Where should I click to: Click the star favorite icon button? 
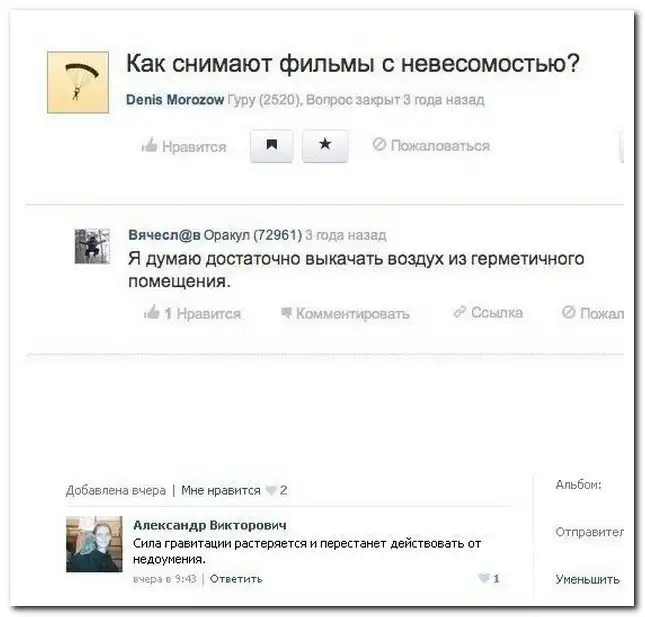tap(325, 146)
